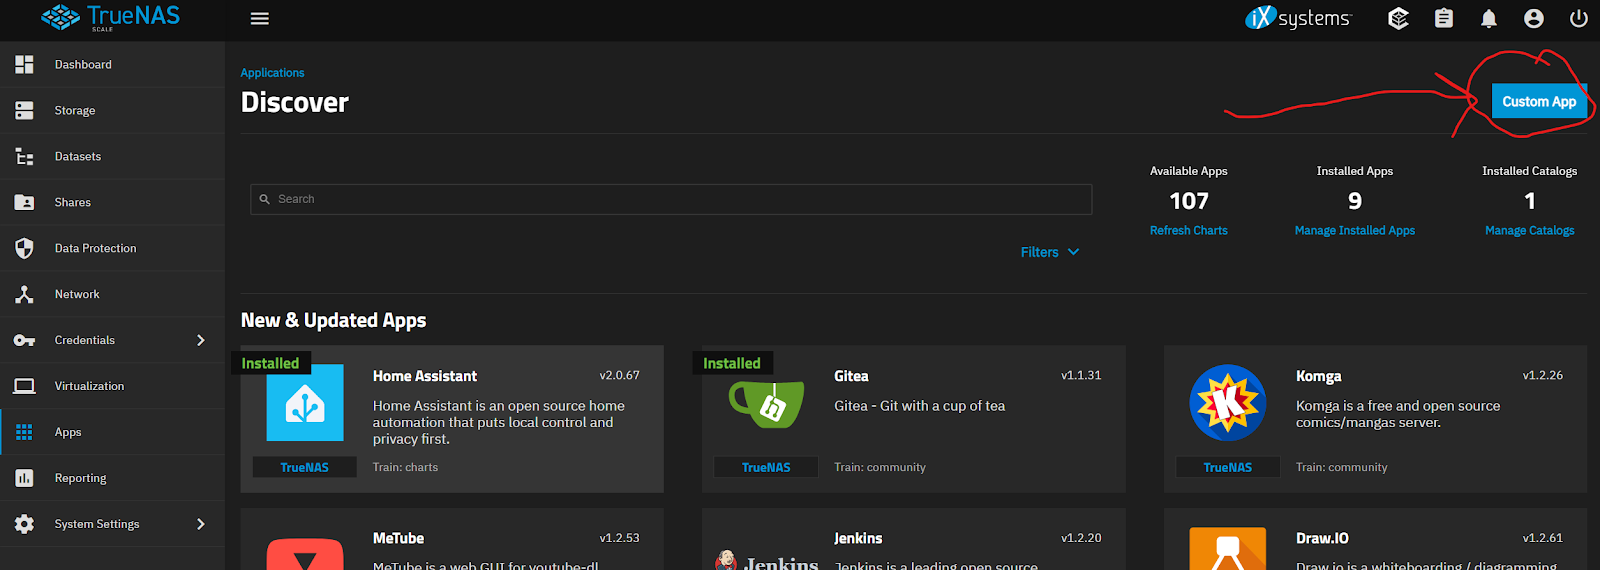Open the Home Assistant app title
Viewport: 1600px width, 570px height.
[425, 376]
